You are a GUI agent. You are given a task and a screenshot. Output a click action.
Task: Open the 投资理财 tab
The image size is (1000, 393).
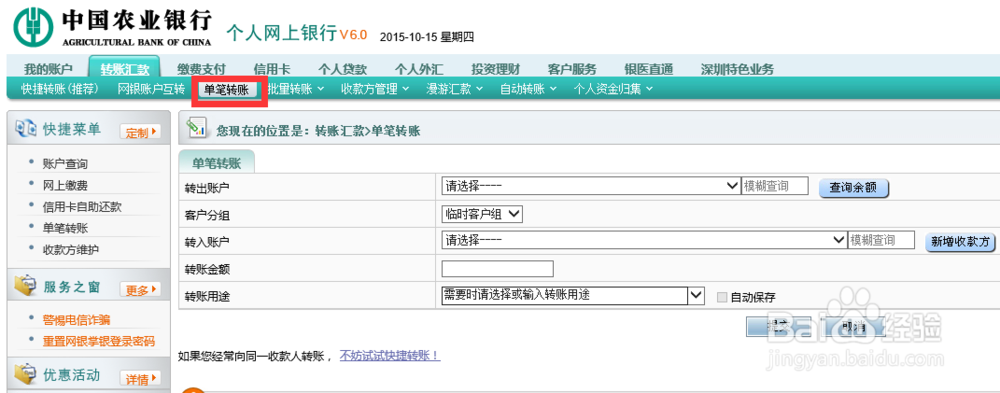(495, 69)
